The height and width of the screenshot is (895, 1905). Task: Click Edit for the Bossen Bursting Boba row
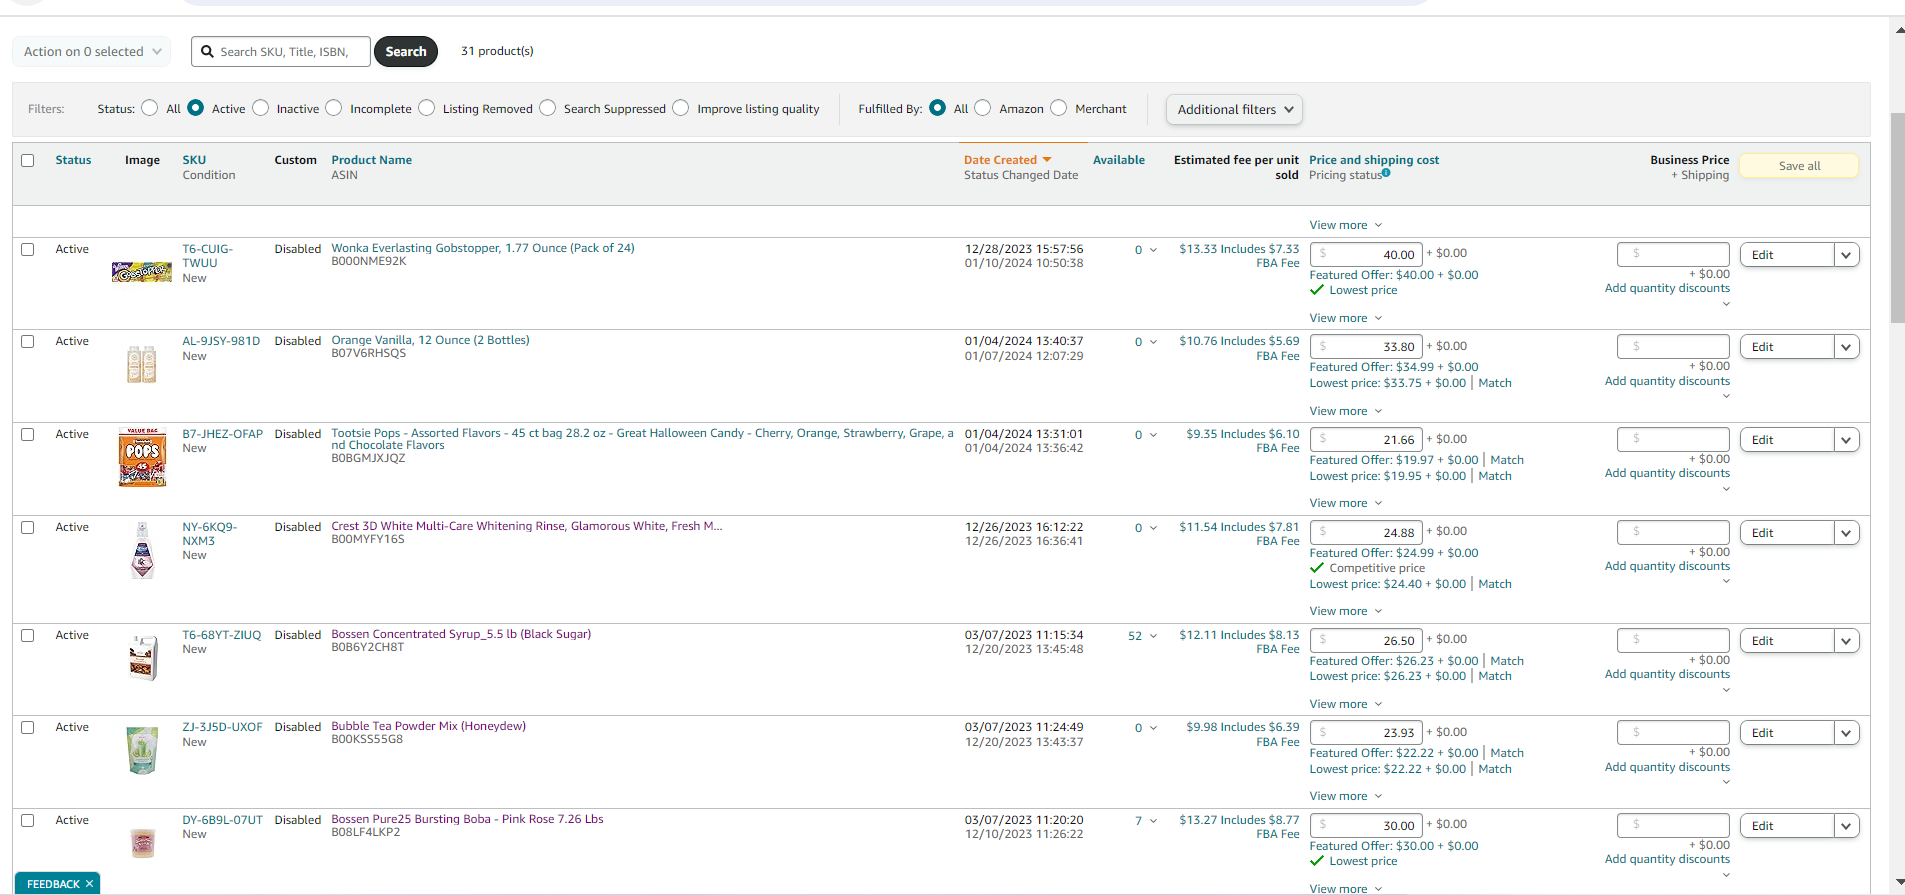pyautogui.click(x=1787, y=826)
